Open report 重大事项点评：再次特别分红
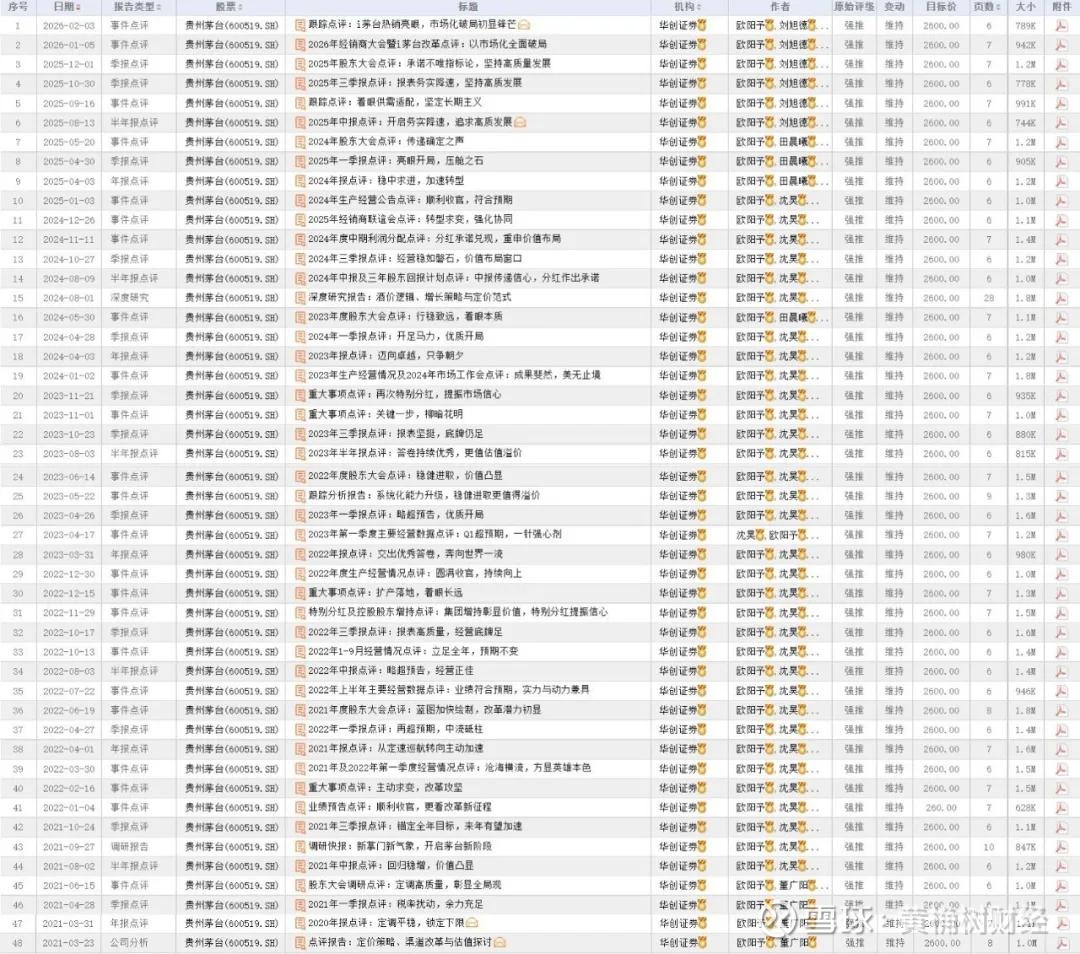 coord(404,395)
